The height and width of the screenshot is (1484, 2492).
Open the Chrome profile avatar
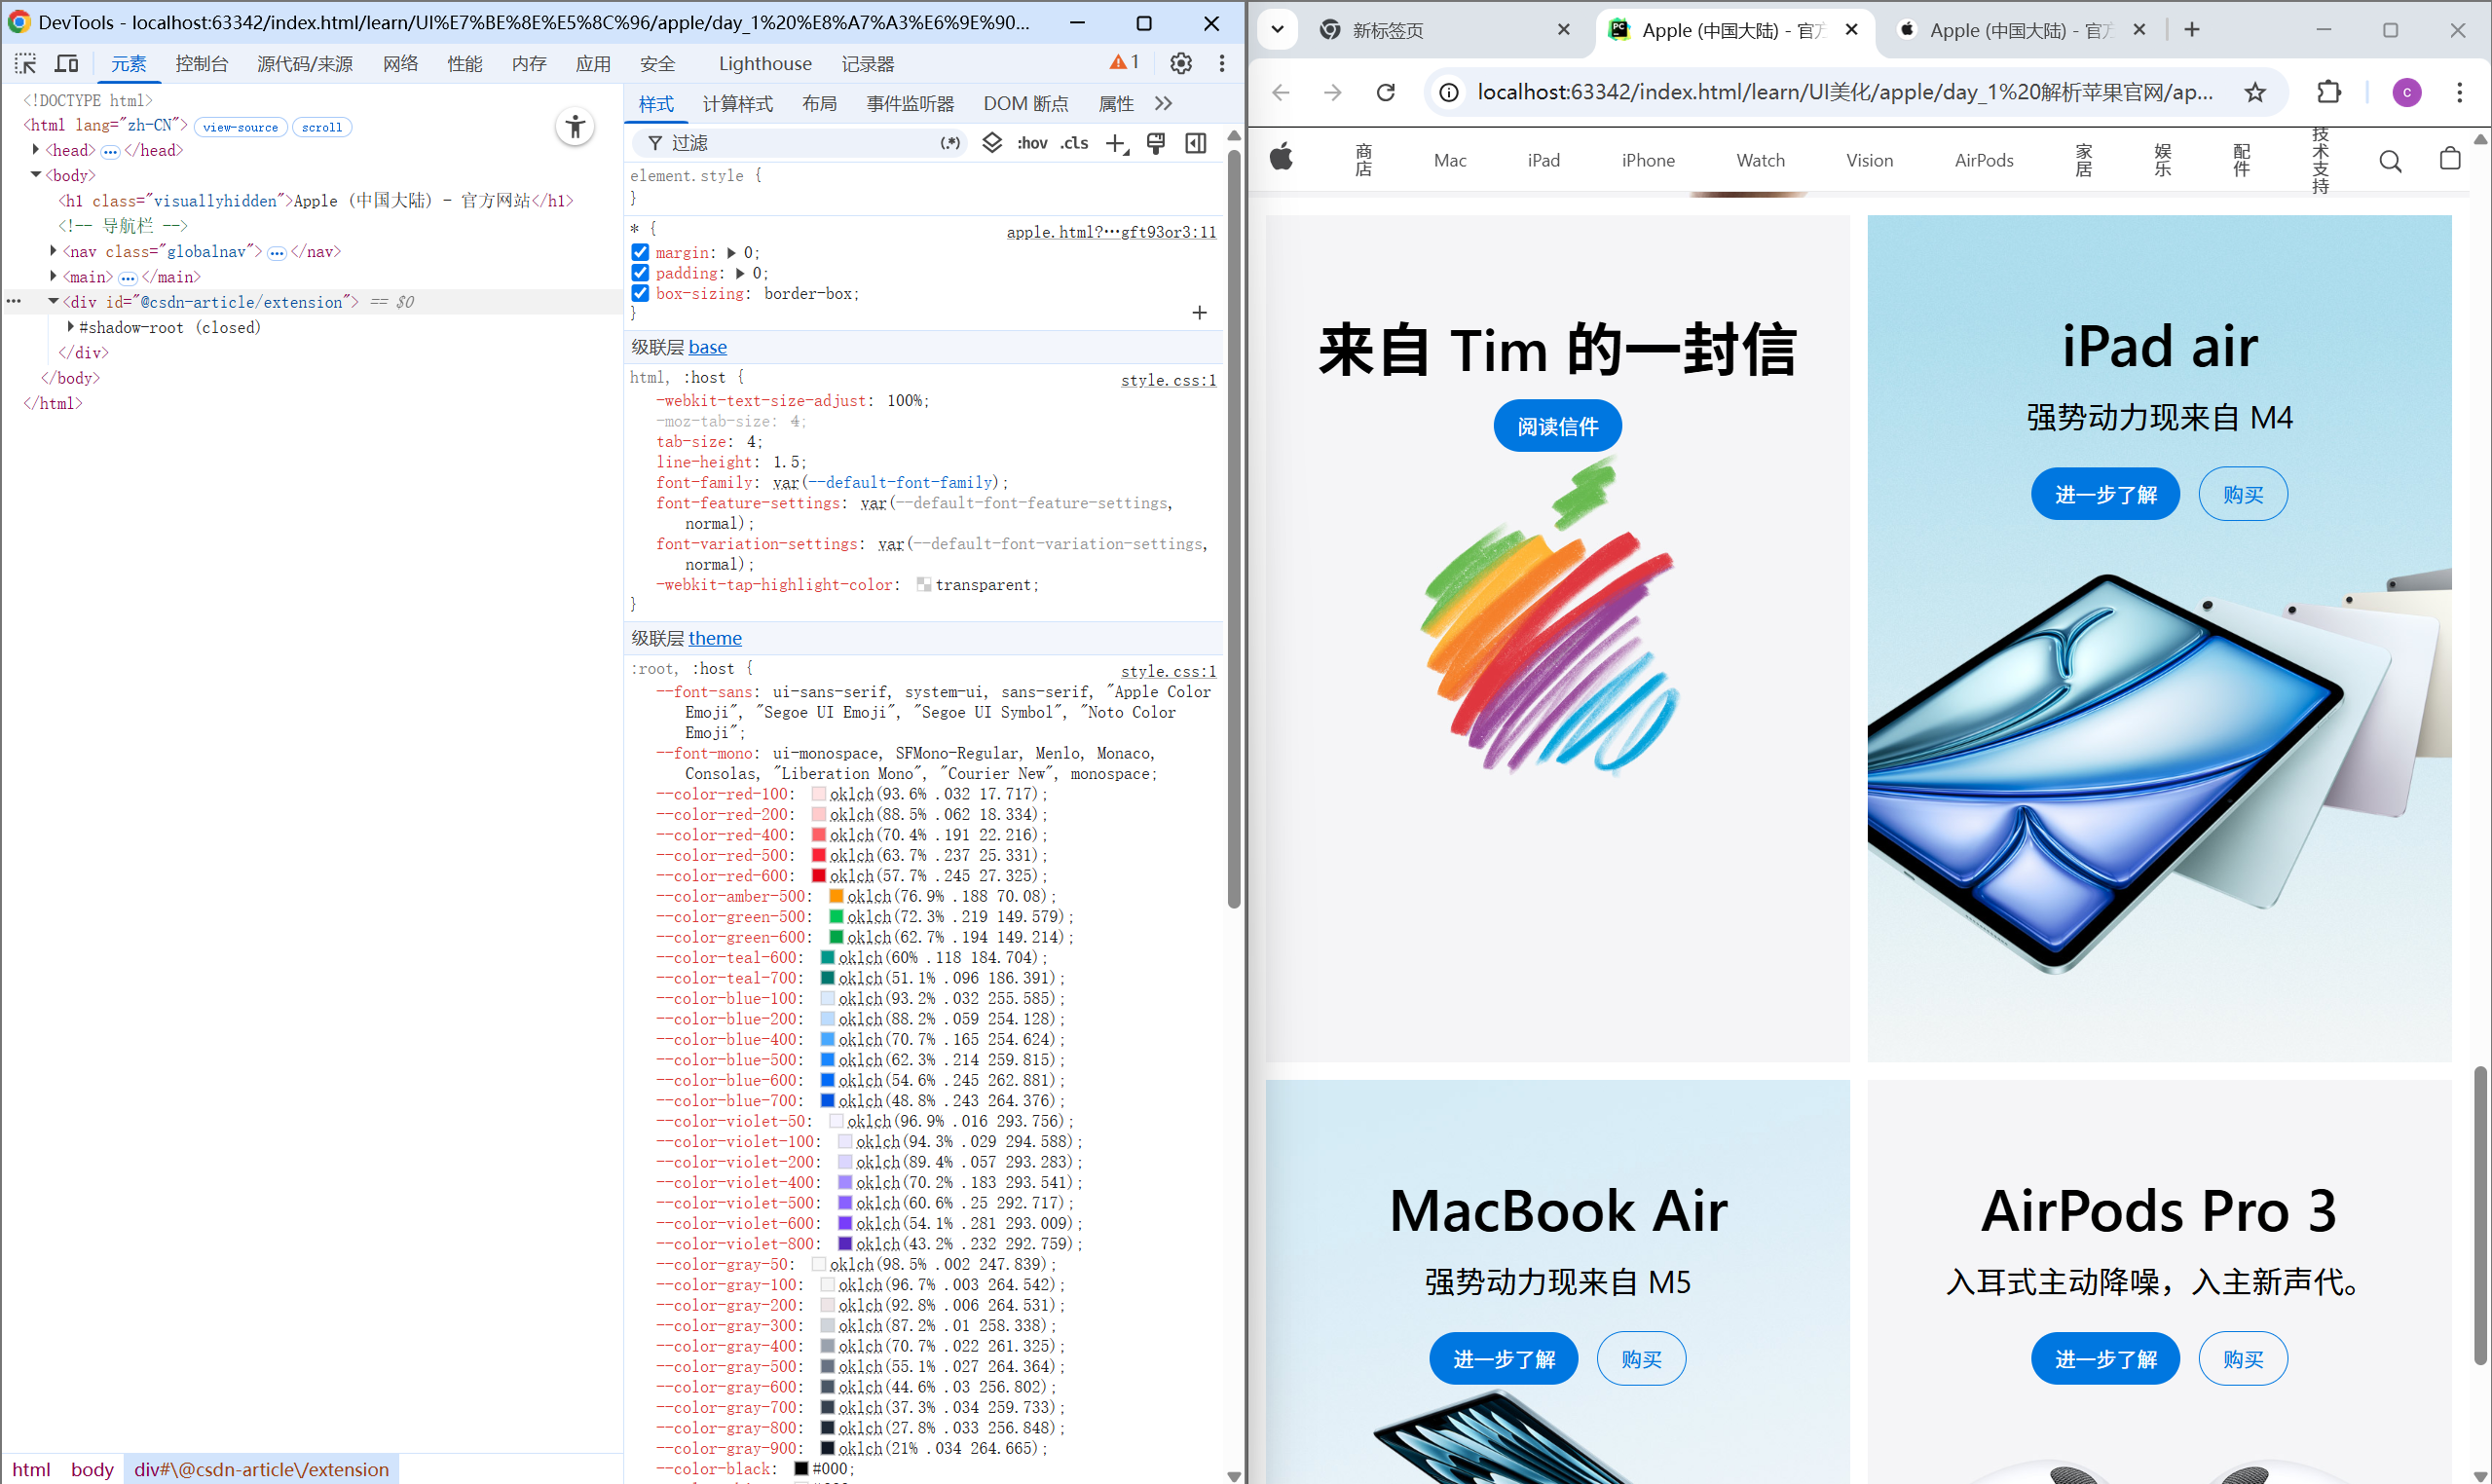(x=2407, y=93)
